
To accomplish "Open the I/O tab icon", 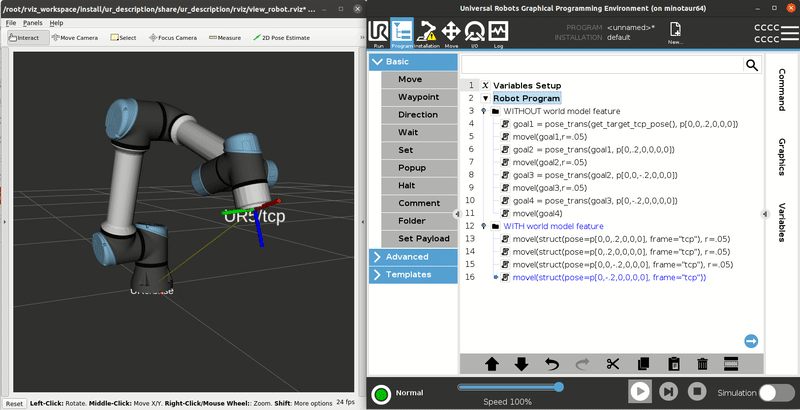I will [474, 33].
